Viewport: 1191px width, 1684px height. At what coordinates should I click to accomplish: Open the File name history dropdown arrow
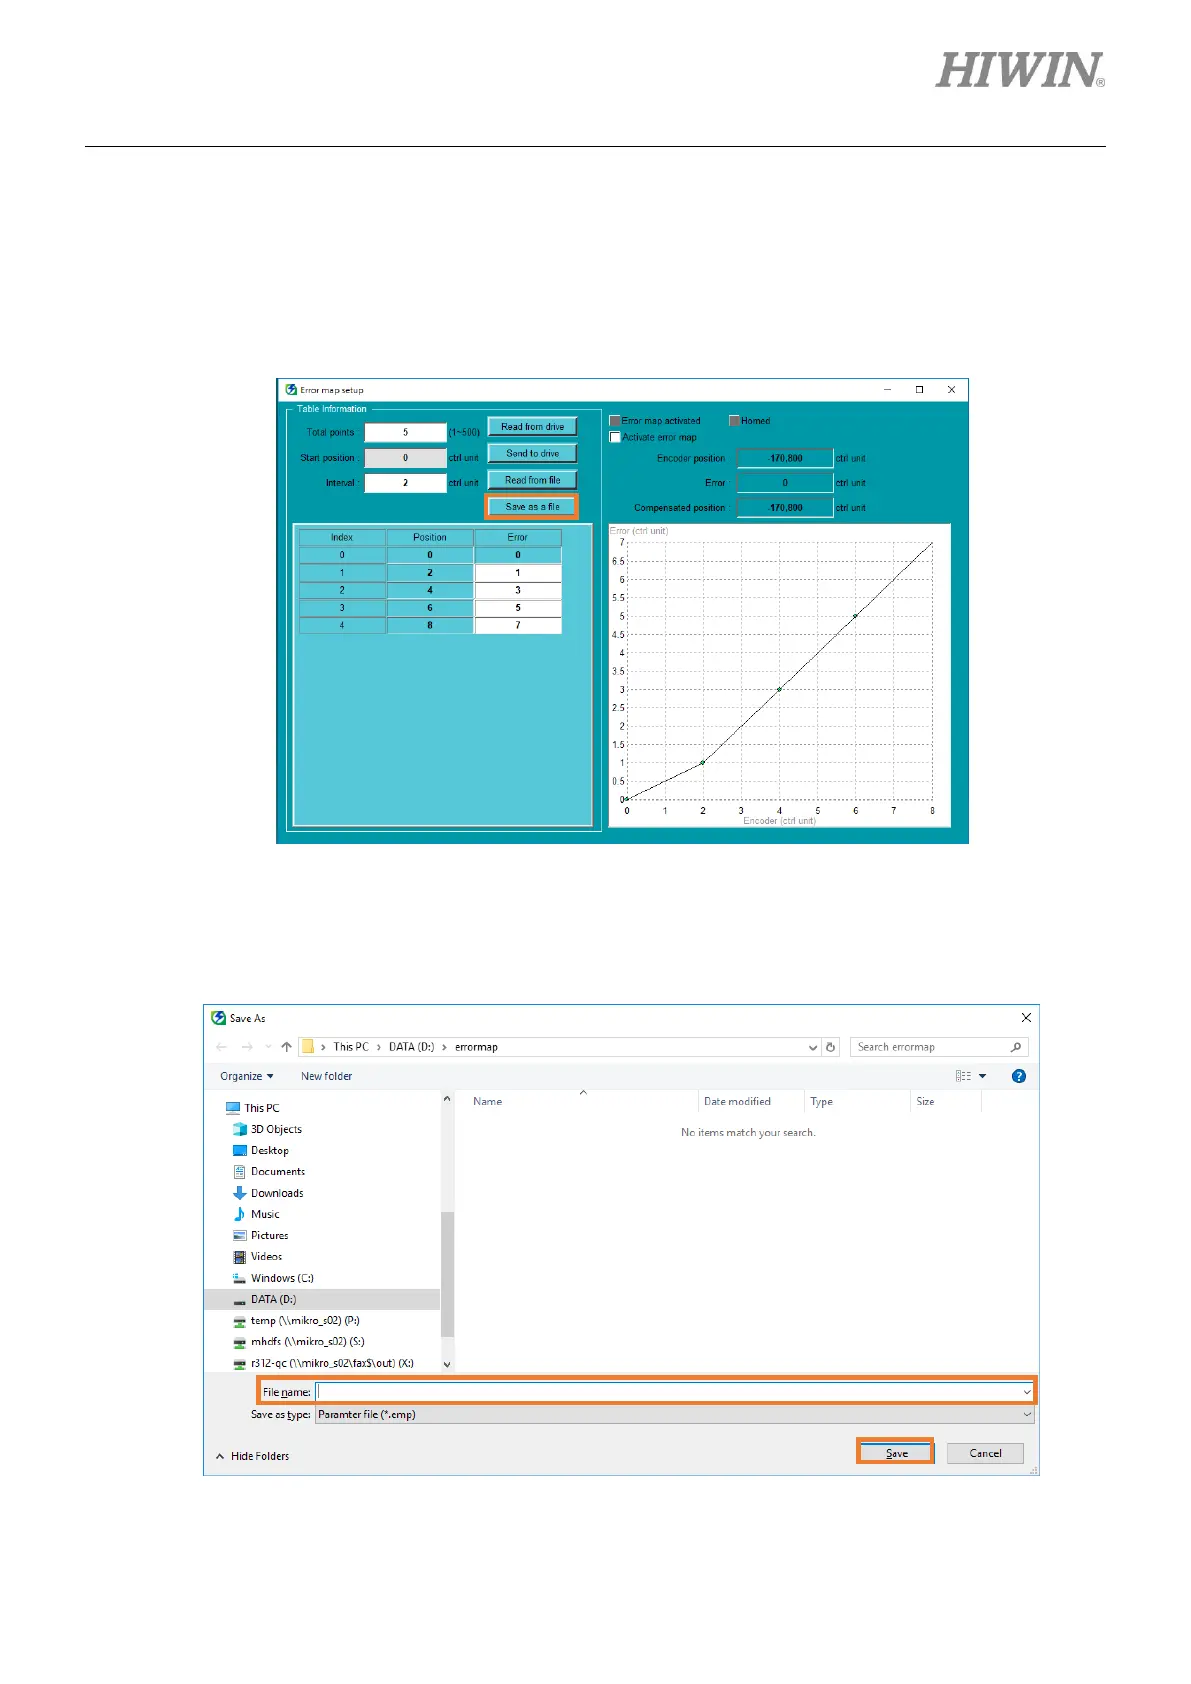(x=1027, y=1392)
